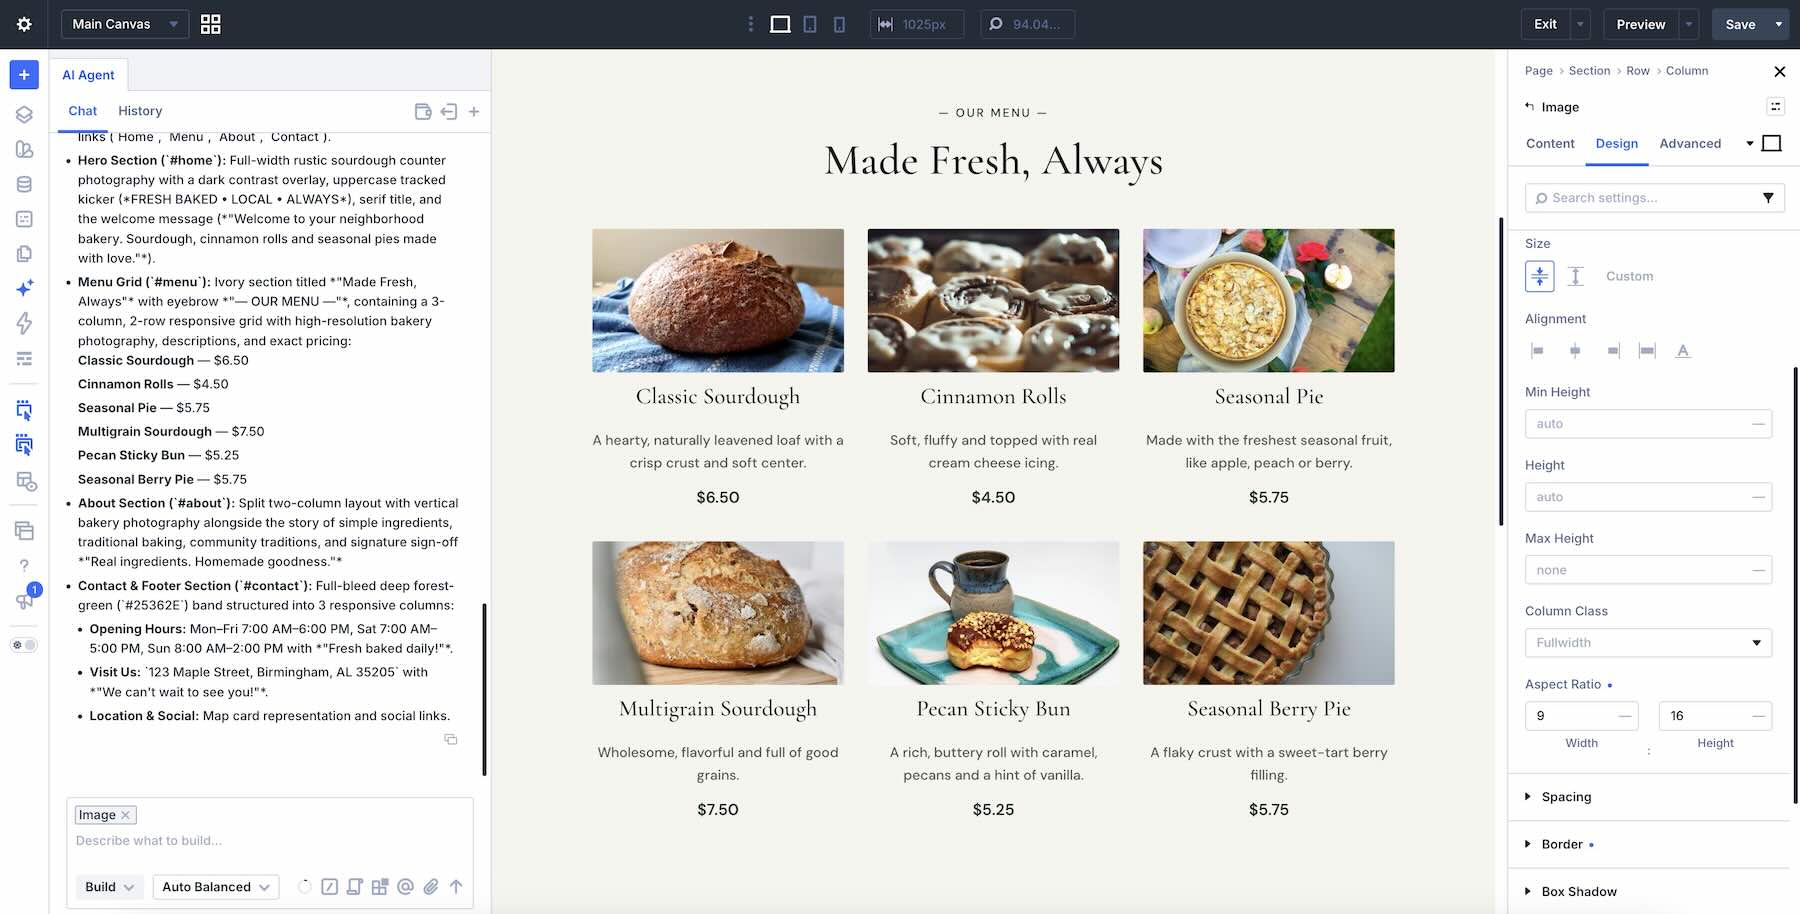This screenshot has height=914, width=1800.
Task: Select the Classic Sourdough image on canvas
Action: pyautogui.click(x=718, y=301)
